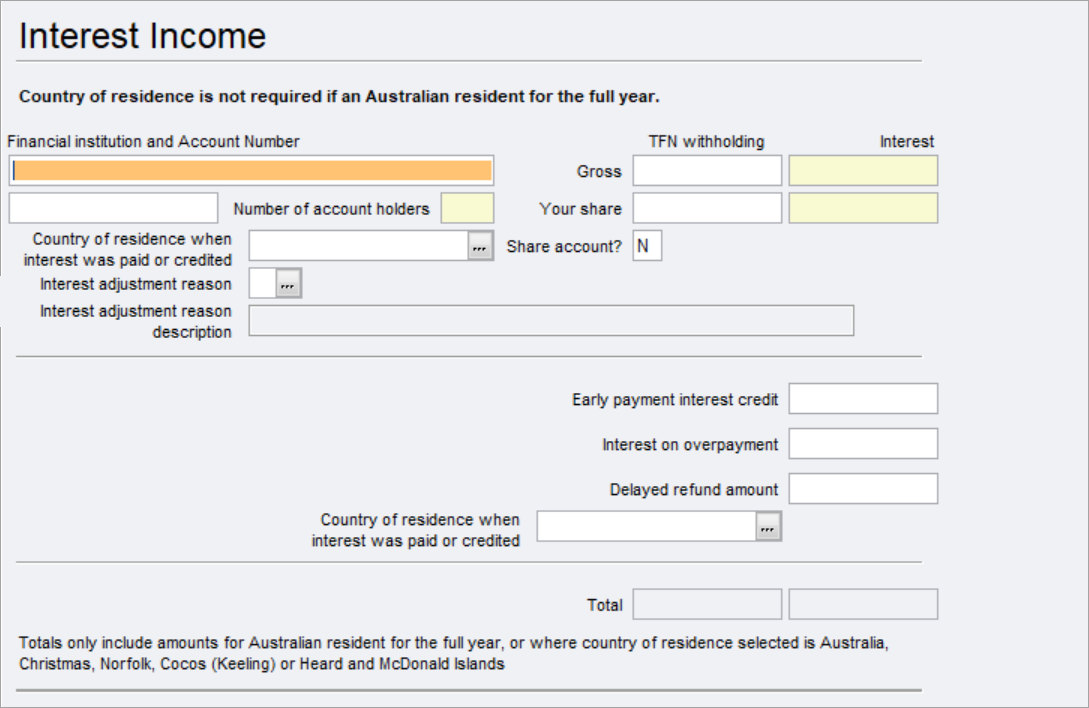The width and height of the screenshot is (1089, 708).
Task: Click the Delayed refund amount field
Action: coord(862,488)
